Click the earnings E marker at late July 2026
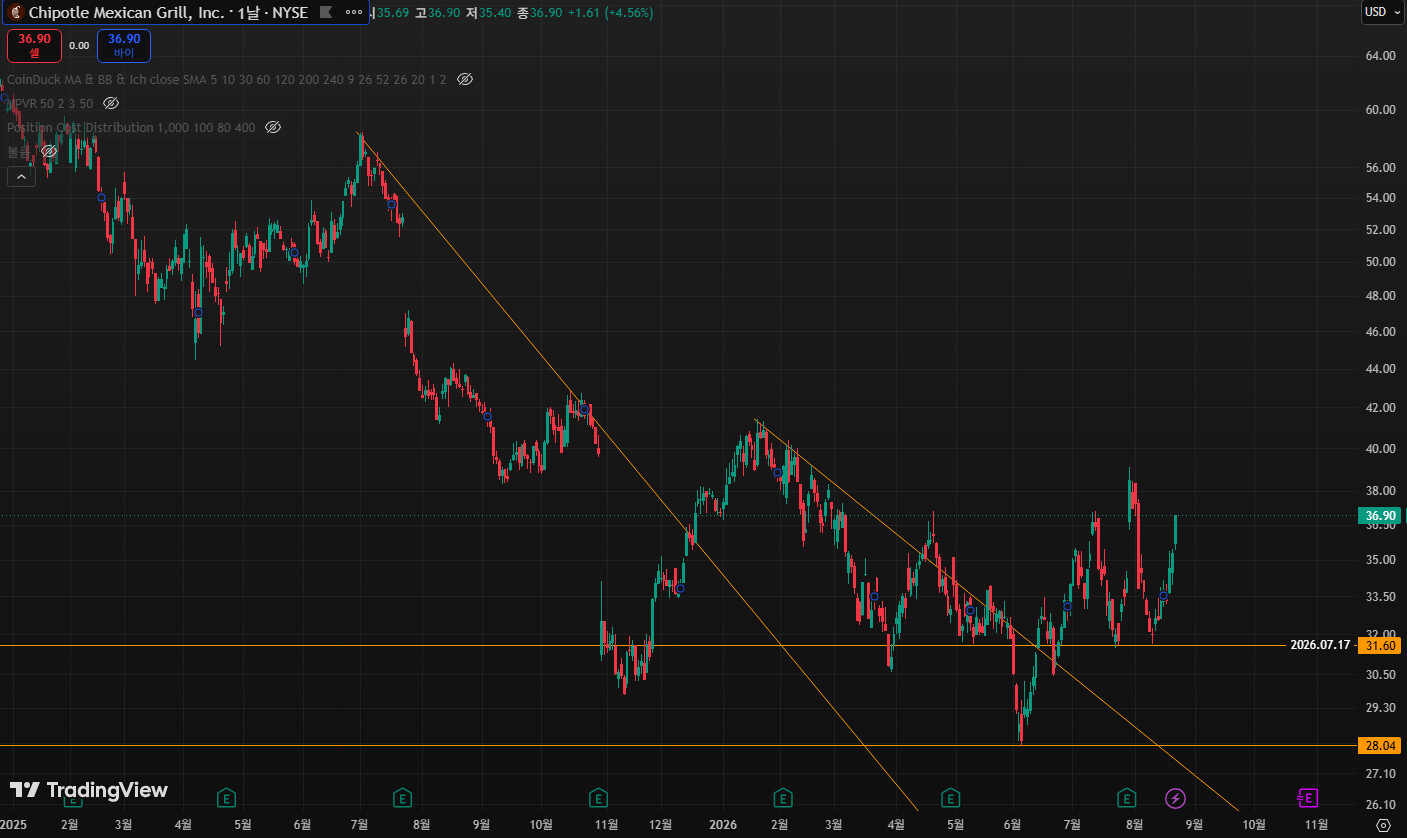 pyautogui.click(x=1127, y=798)
